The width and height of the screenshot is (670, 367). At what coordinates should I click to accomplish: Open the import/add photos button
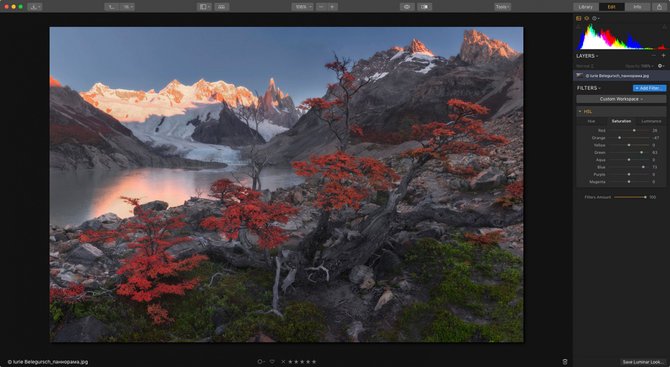click(x=35, y=7)
